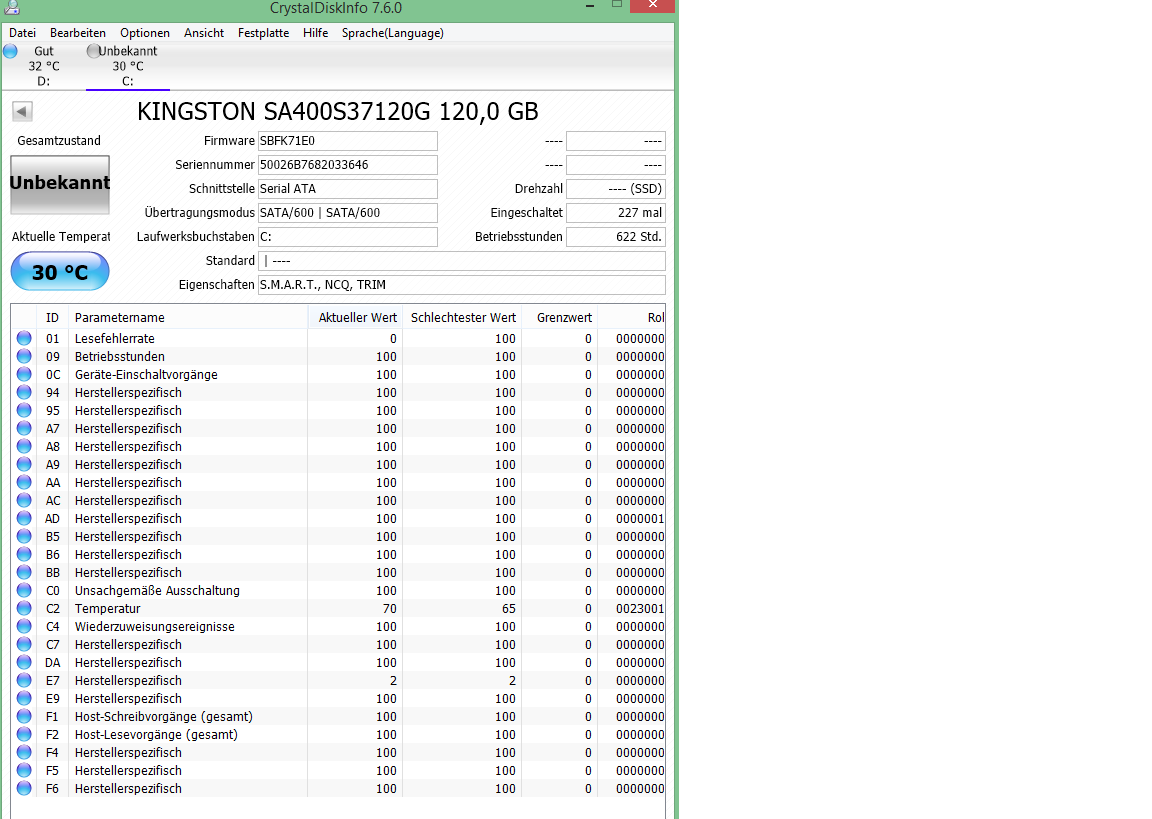The height and width of the screenshot is (819, 1152).
Task: Click the Drehzahl field showing (SSD)
Action: 616,189
